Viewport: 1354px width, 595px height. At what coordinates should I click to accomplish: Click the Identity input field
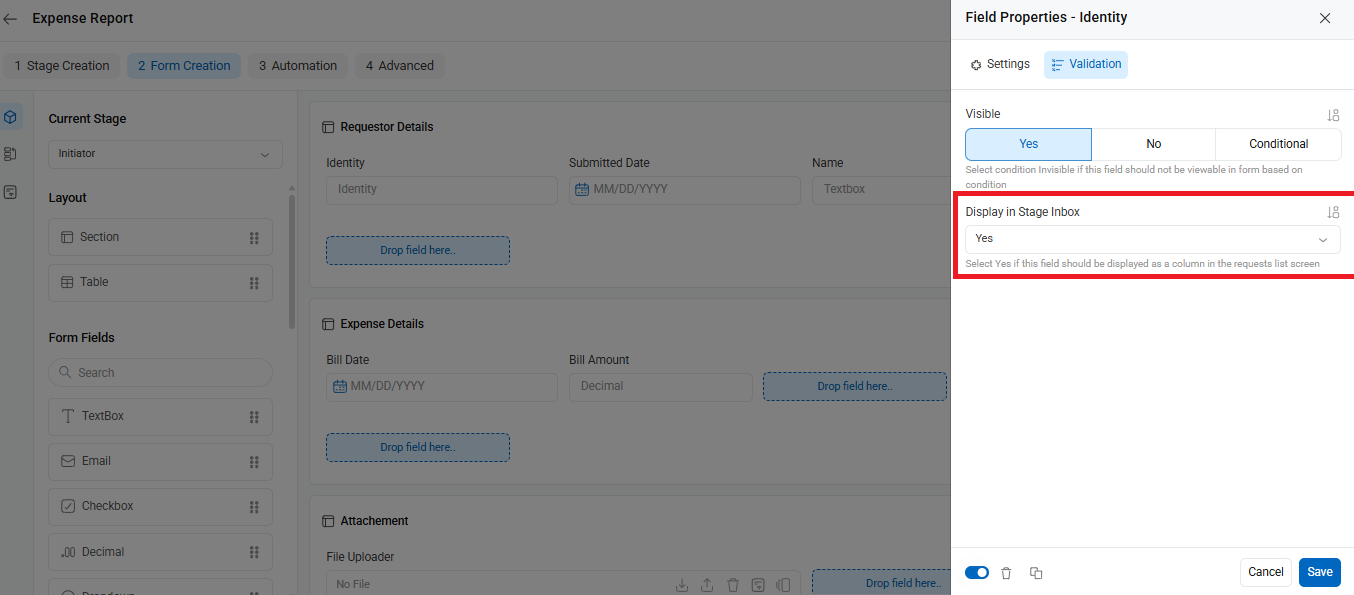pos(442,189)
